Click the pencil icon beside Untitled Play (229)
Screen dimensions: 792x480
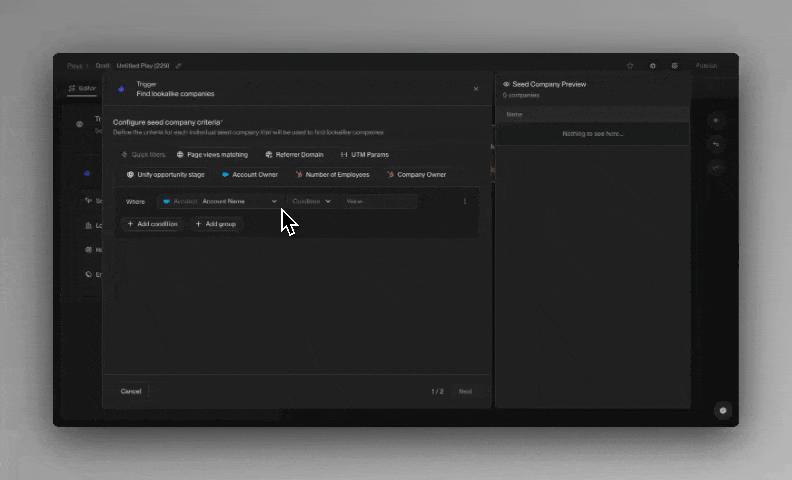click(x=178, y=66)
